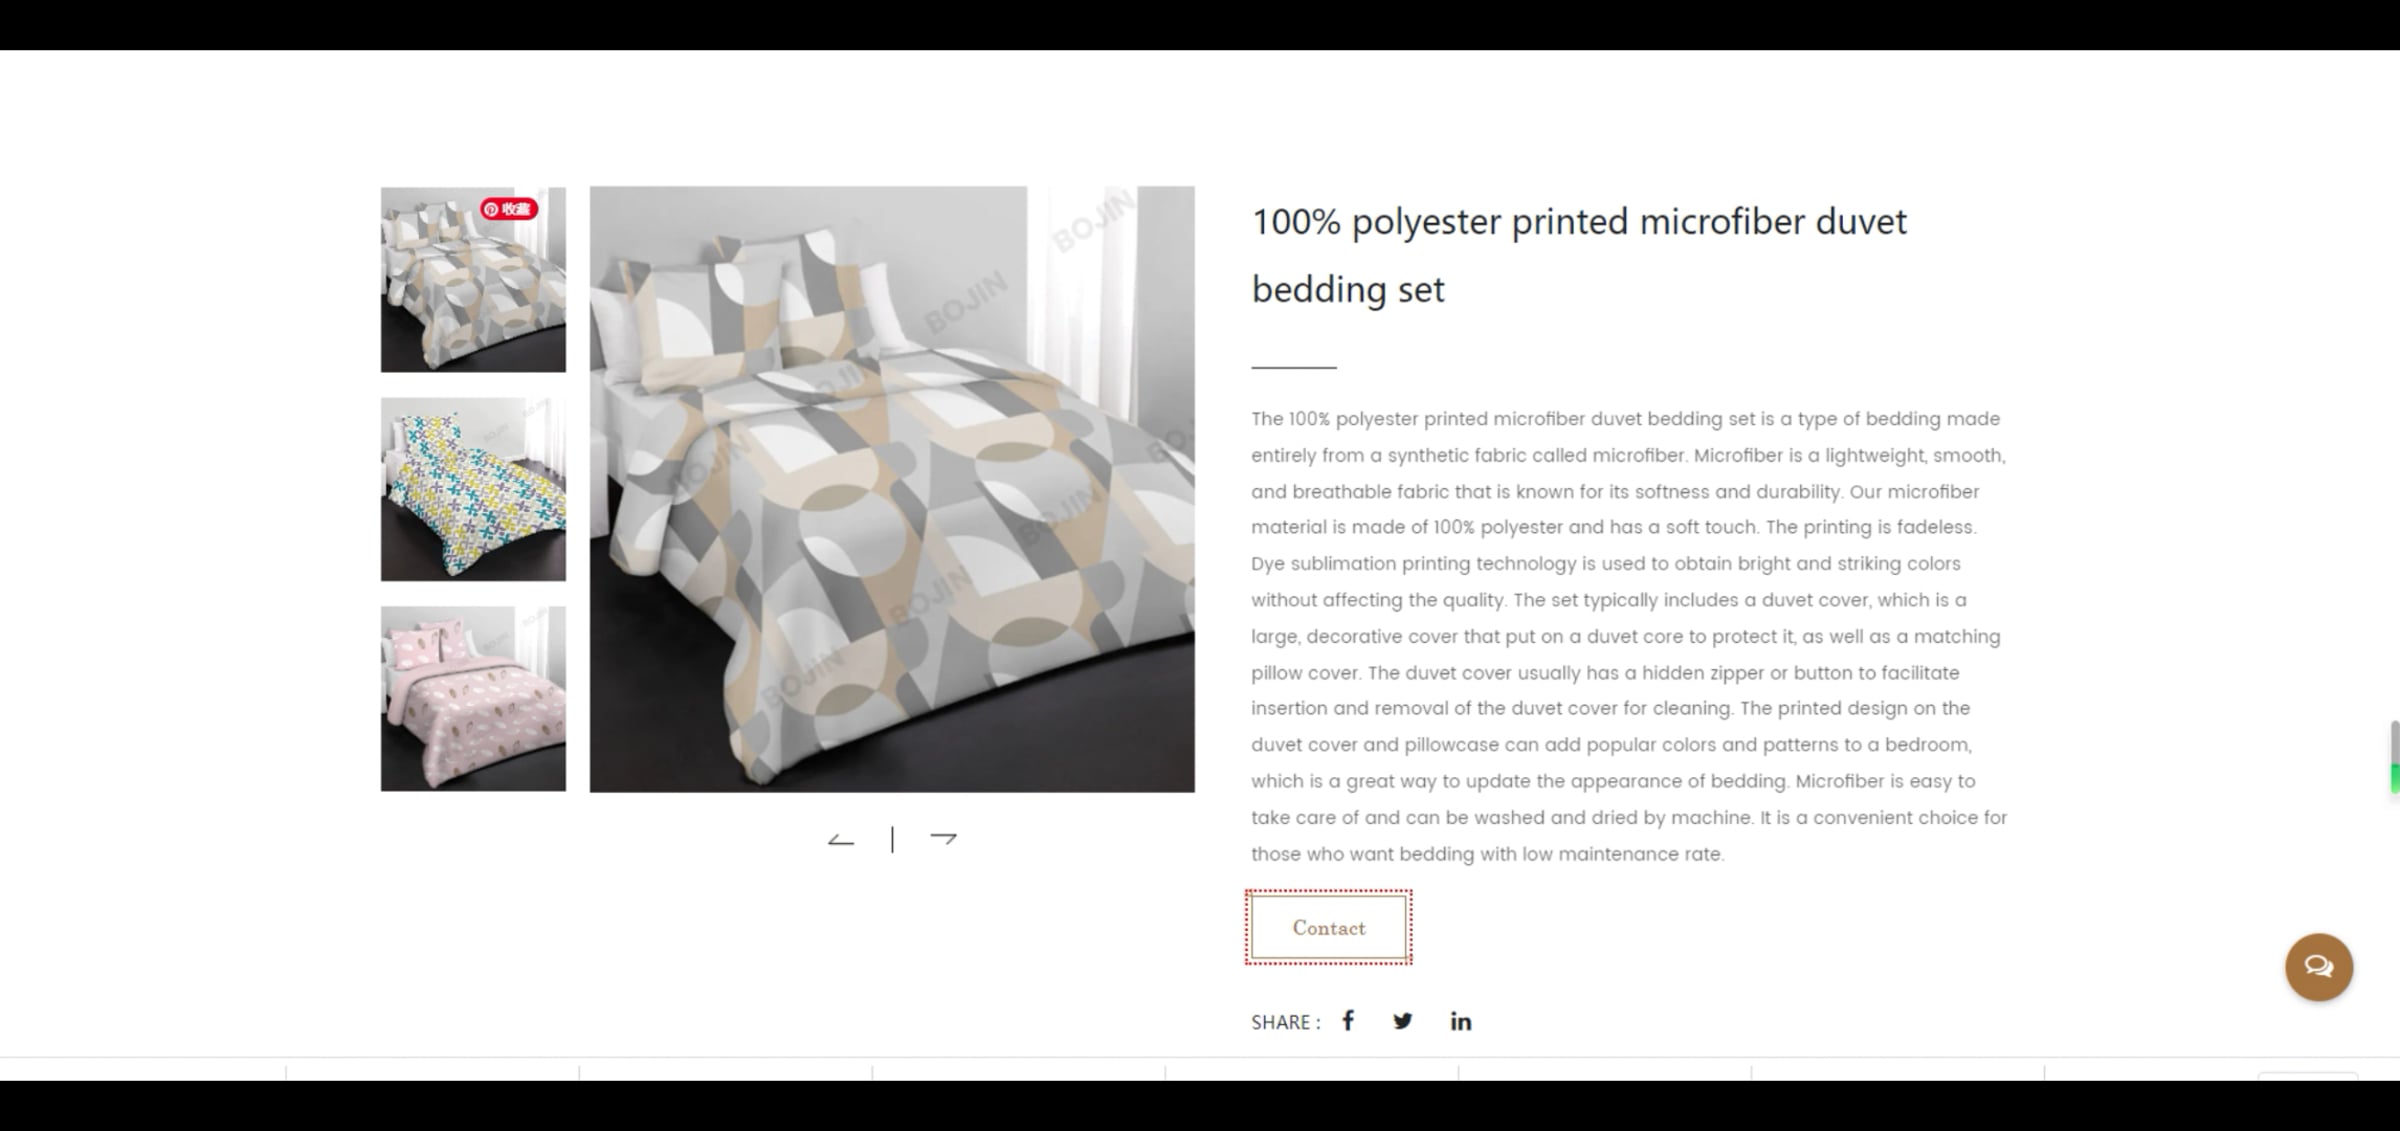This screenshot has width=2400, height=1131.
Task: Share the product on Facebook
Action: click(1348, 1021)
